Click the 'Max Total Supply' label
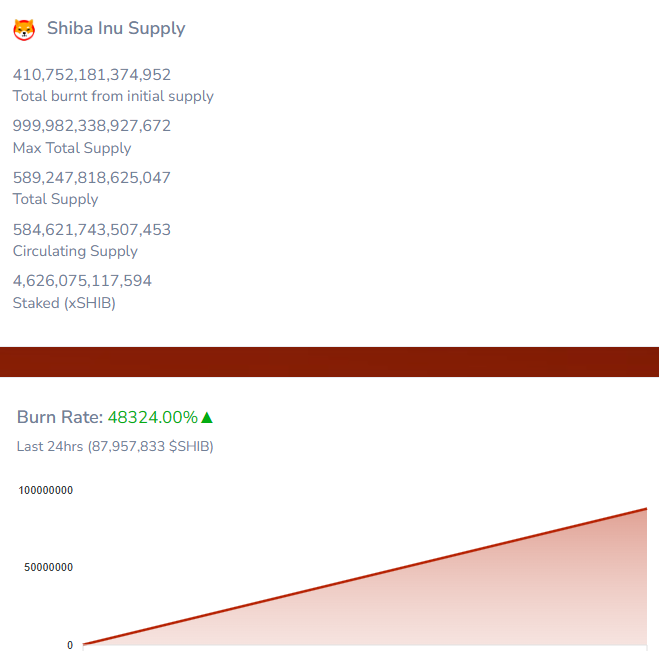This screenshot has width=659, height=663. (72, 148)
